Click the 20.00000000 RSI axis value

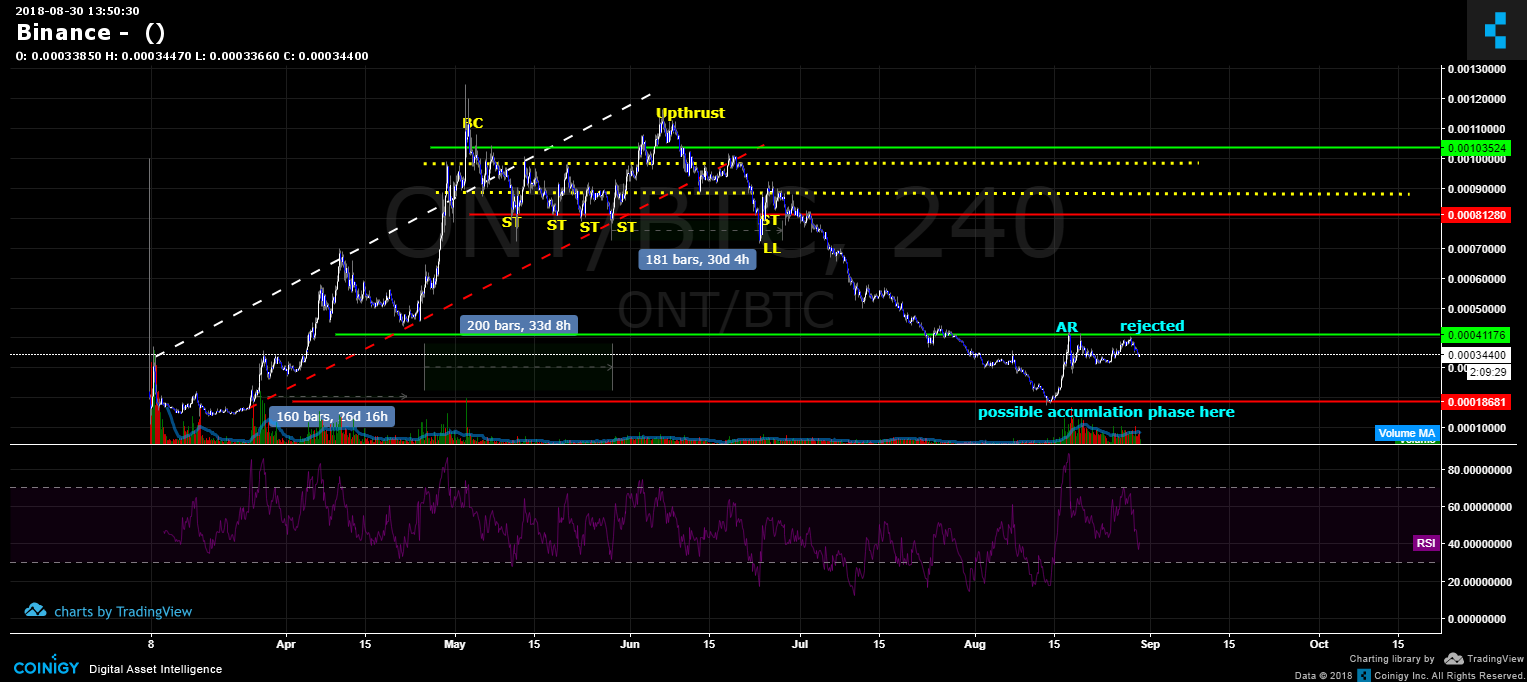[1478, 582]
